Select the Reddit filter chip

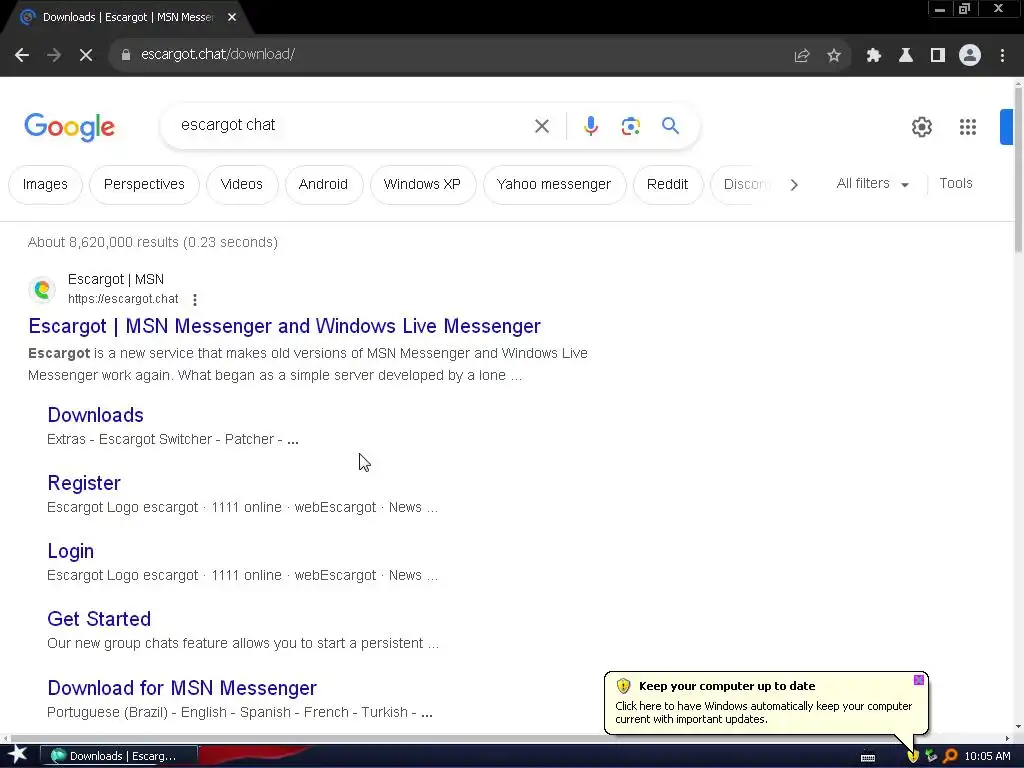click(667, 184)
